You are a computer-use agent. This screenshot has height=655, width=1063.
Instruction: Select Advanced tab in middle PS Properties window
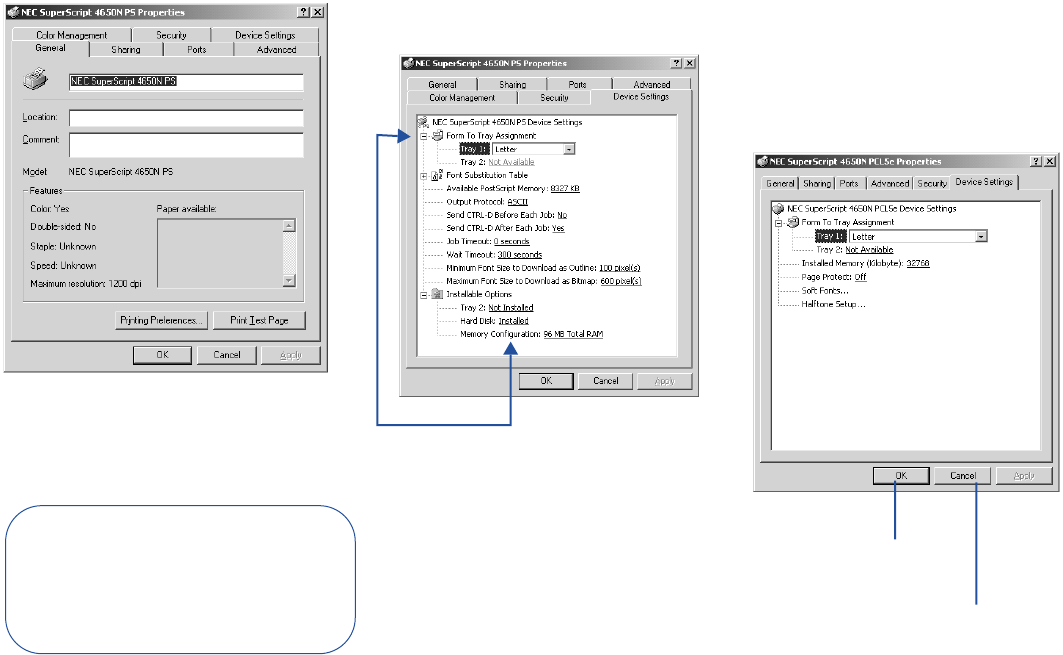[651, 85]
